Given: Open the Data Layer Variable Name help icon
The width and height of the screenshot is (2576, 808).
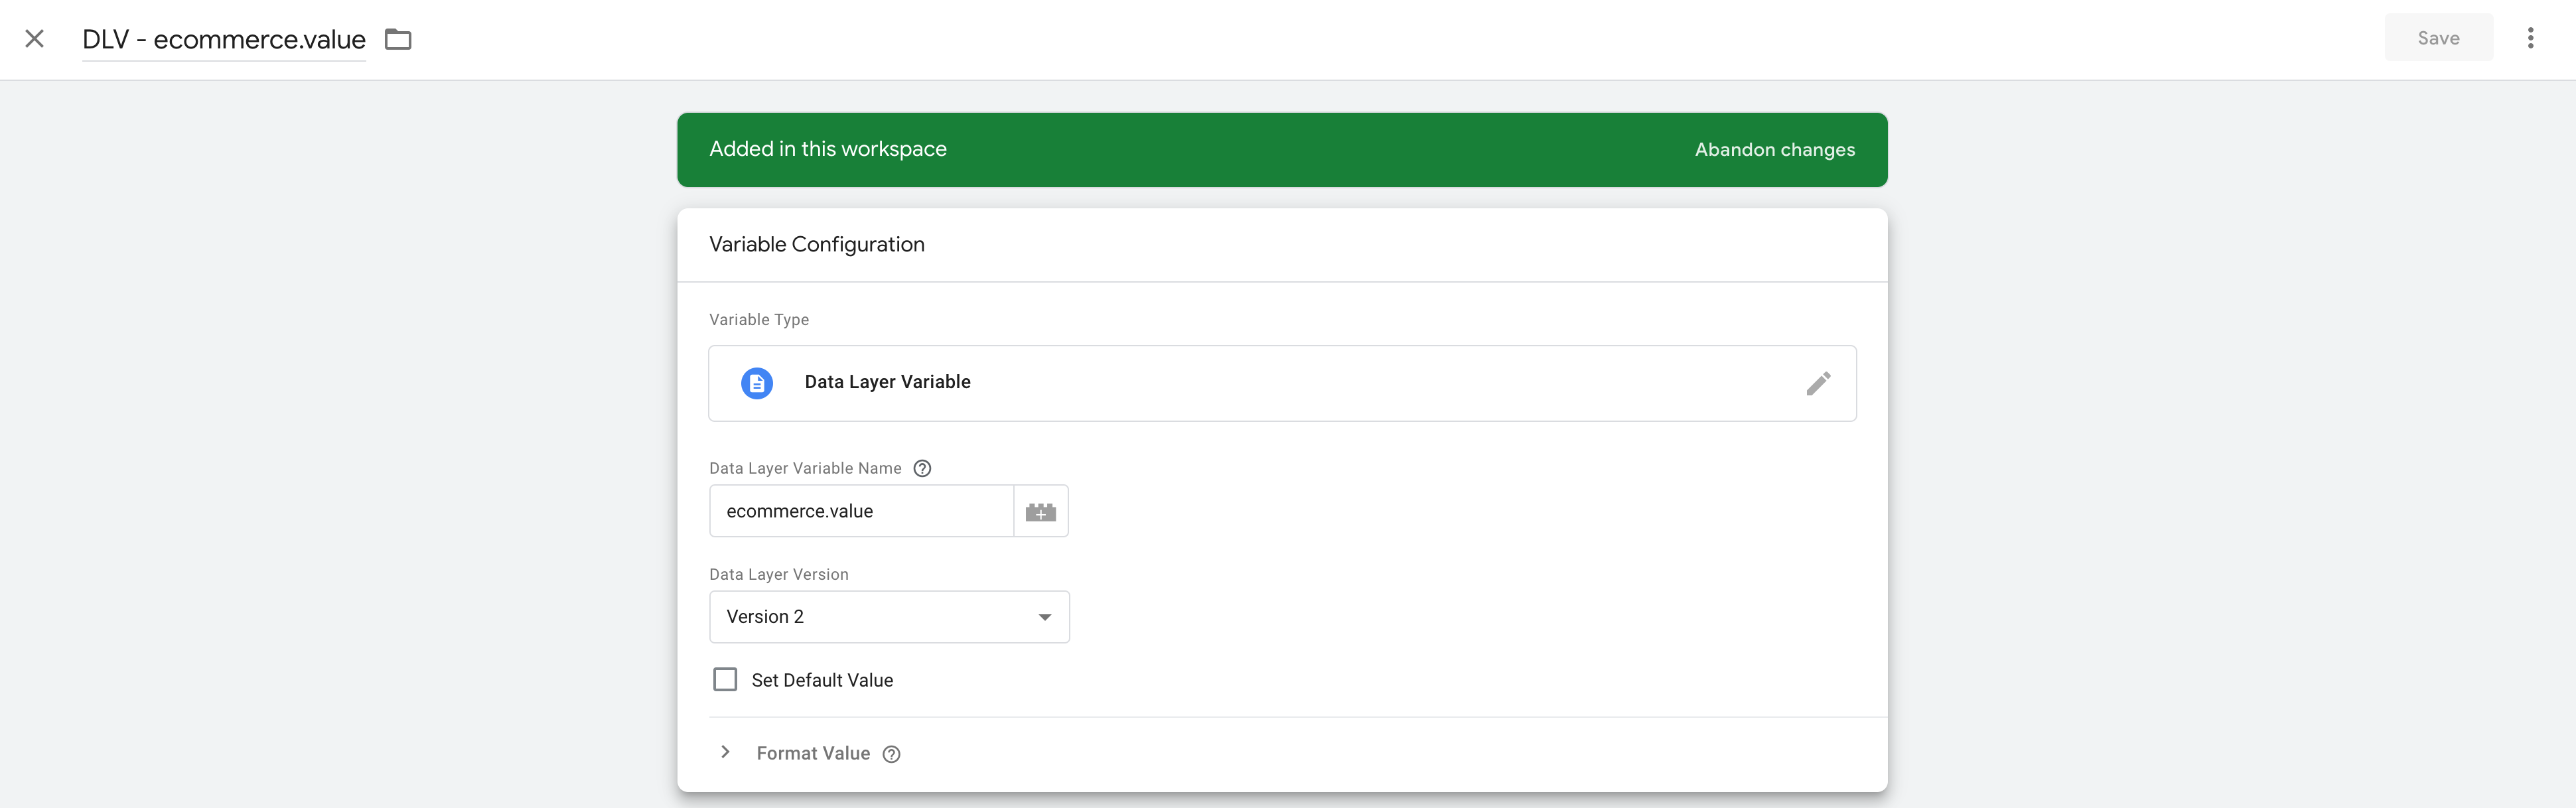Looking at the screenshot, I should pos(922,467).
